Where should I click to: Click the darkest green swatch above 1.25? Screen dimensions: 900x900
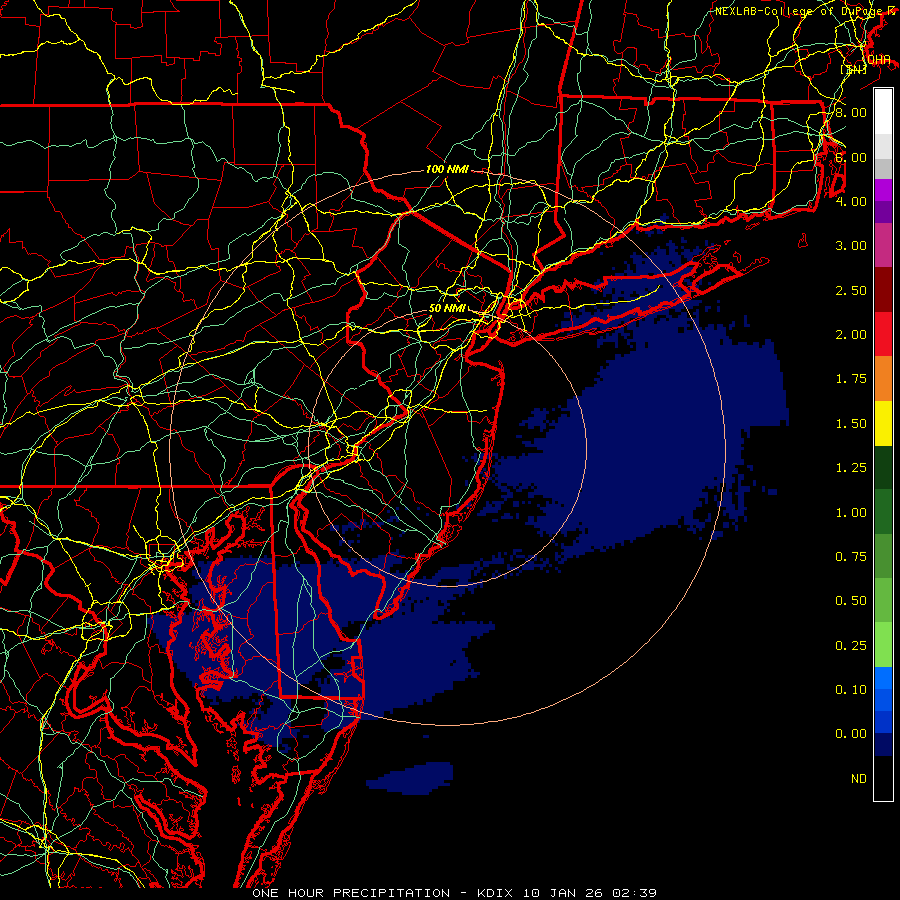coord(883,467)
